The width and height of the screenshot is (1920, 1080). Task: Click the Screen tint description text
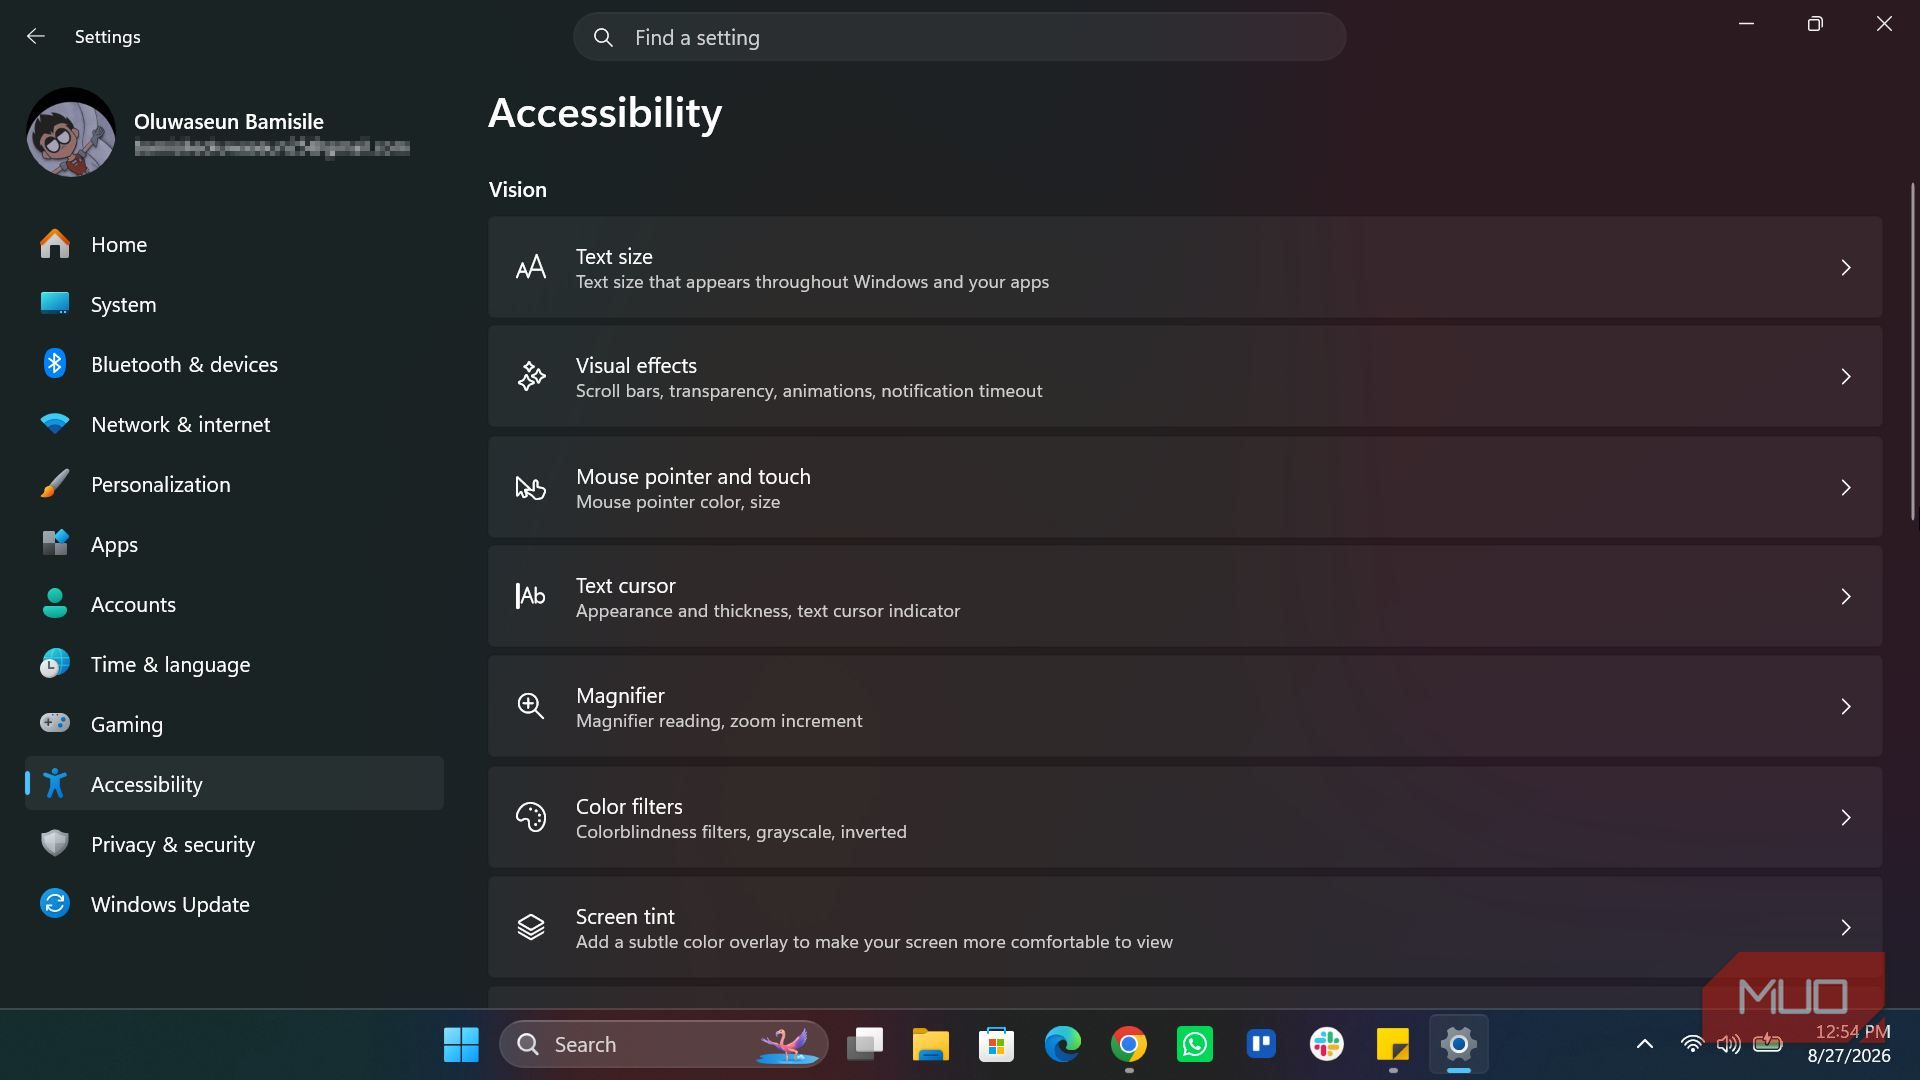(874, 942)
